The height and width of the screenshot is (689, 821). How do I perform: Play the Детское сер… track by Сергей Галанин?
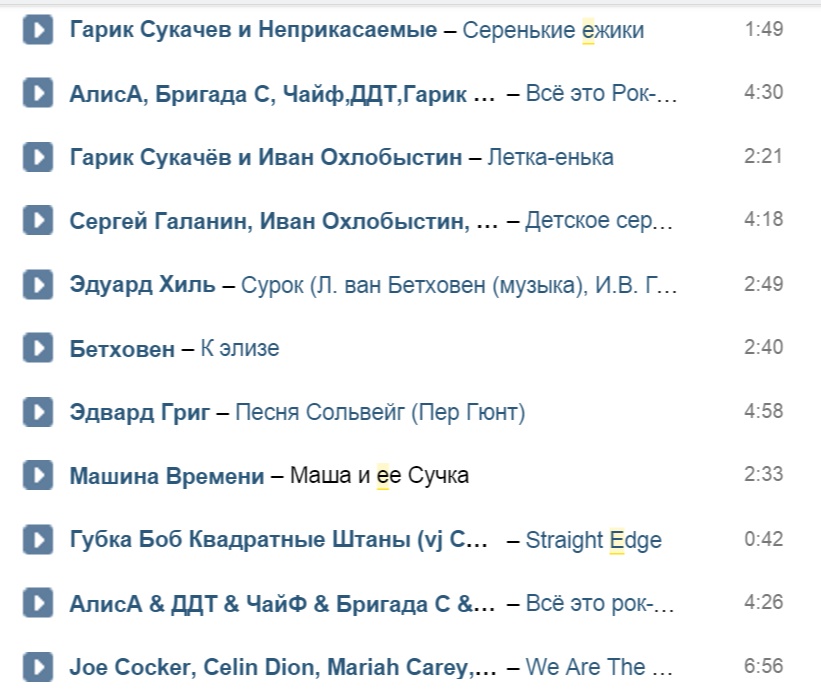pyautogui.click(x=38, y=220)
